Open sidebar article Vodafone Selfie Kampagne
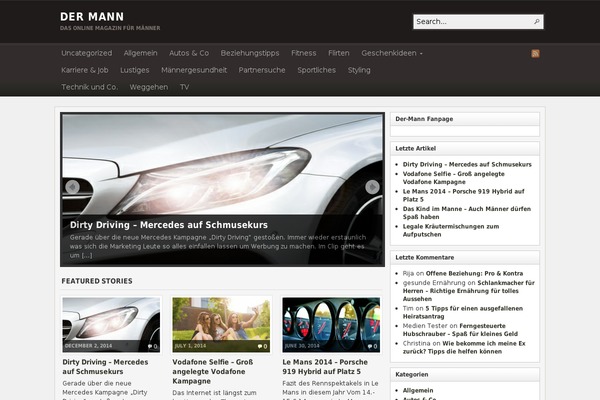The width and height of the screenshot is (600, 400). point(454,178)
